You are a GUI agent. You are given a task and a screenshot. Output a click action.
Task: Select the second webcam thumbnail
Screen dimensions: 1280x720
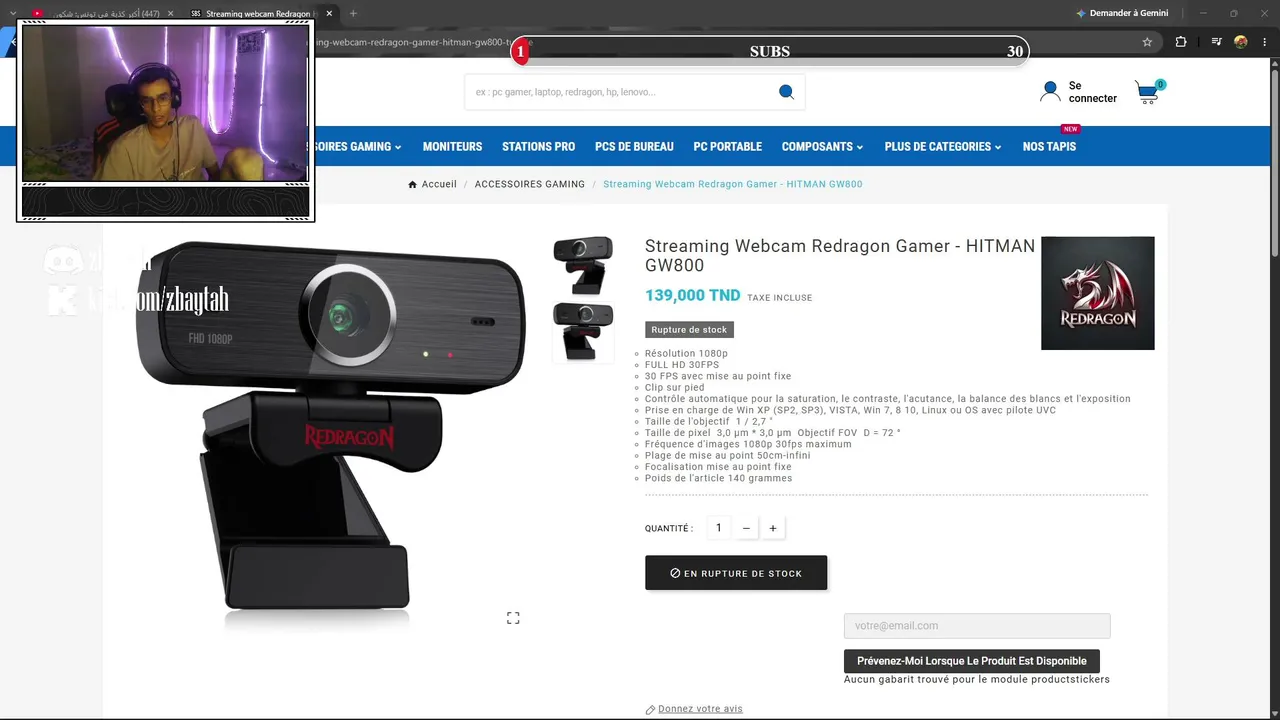pos(583,332)
